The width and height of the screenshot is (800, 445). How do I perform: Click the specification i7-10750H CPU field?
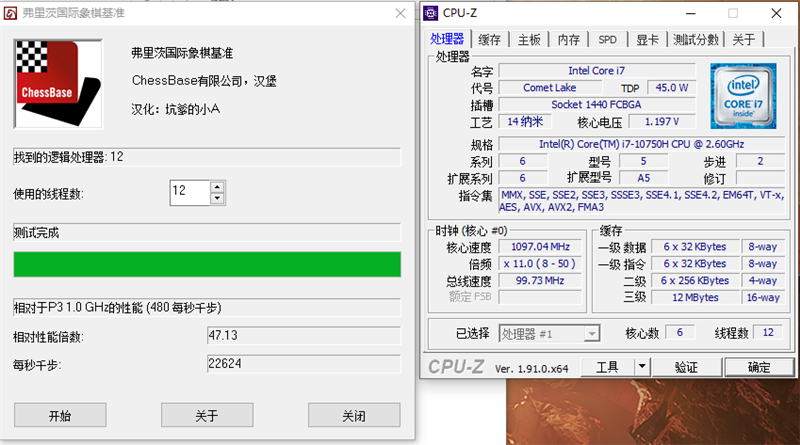[x=641, y=144]
